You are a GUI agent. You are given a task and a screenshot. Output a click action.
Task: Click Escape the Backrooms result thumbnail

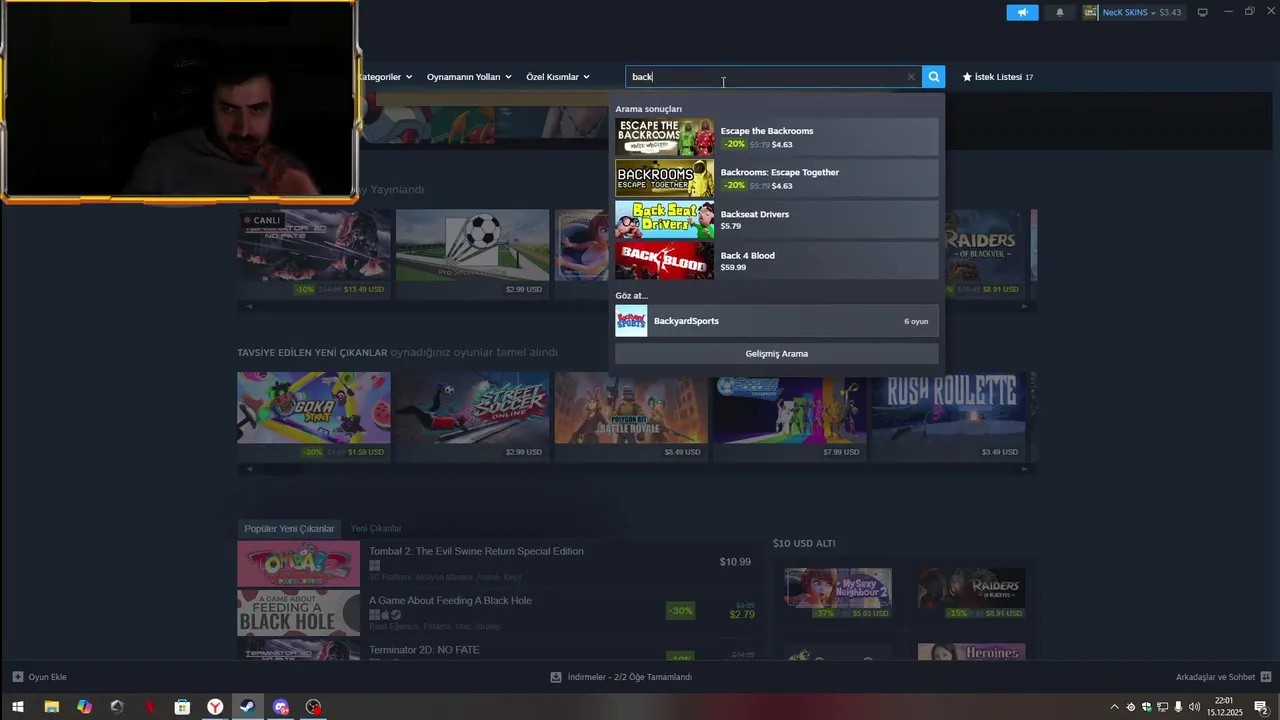click(x=665, y=137)
